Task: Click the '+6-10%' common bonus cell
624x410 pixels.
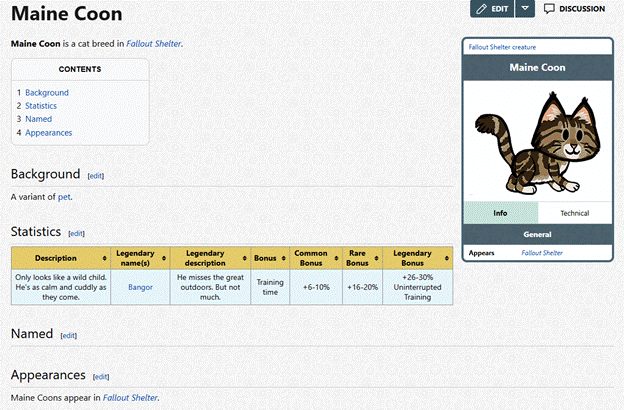Action: click(316, 287)
